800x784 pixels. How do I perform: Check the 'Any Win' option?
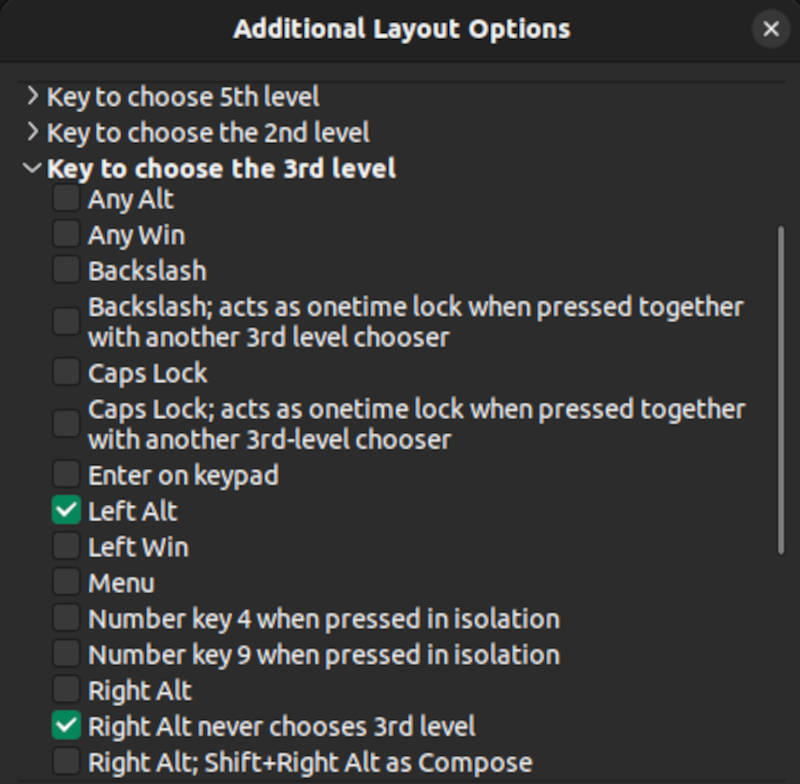click(x=66, y=235)
